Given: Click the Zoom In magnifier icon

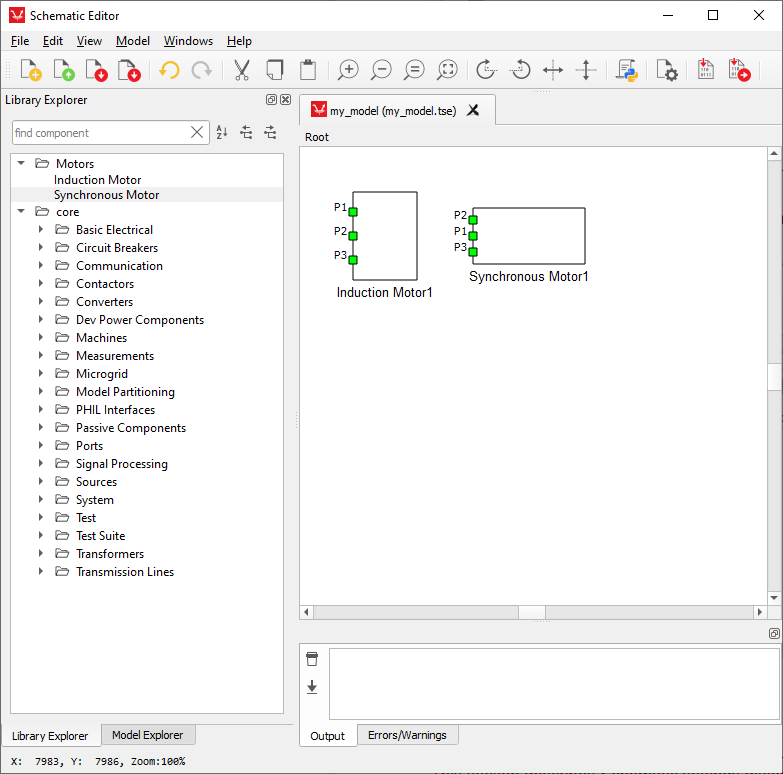Looking at the screenshot, I should [x=348, y=70].
